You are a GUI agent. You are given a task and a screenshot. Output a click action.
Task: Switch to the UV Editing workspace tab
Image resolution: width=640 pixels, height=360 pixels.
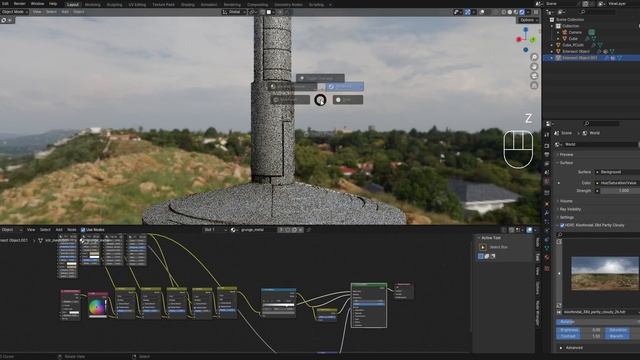[137, 4]
